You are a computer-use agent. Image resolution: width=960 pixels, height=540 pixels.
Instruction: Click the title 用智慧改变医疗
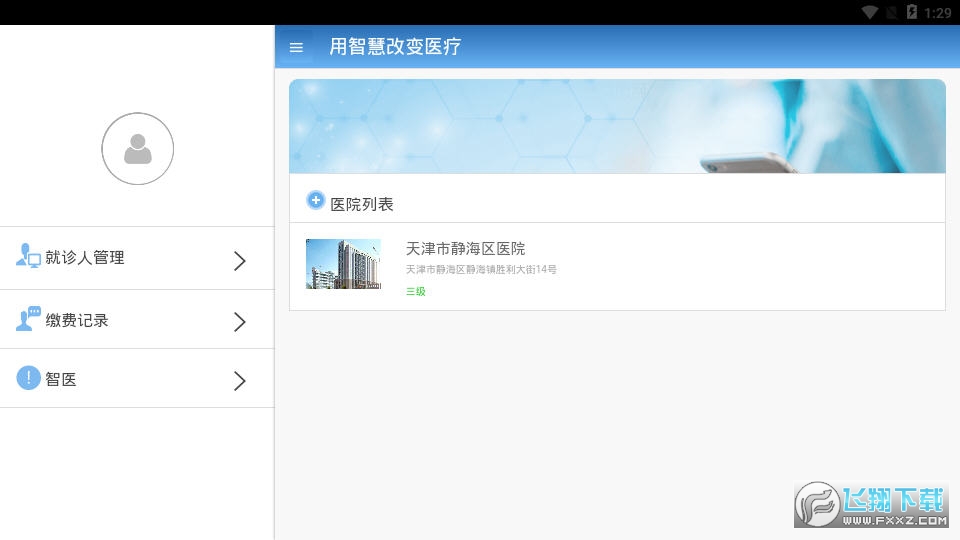pyautogui.click(x=395, y=47)
